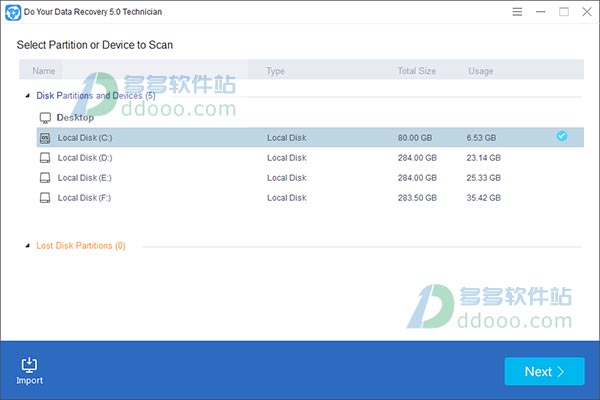Click the 6.53 GB usage value
The height and width of the screenshot is (400, 600).
pyautogui.click(x=481, y=138)
